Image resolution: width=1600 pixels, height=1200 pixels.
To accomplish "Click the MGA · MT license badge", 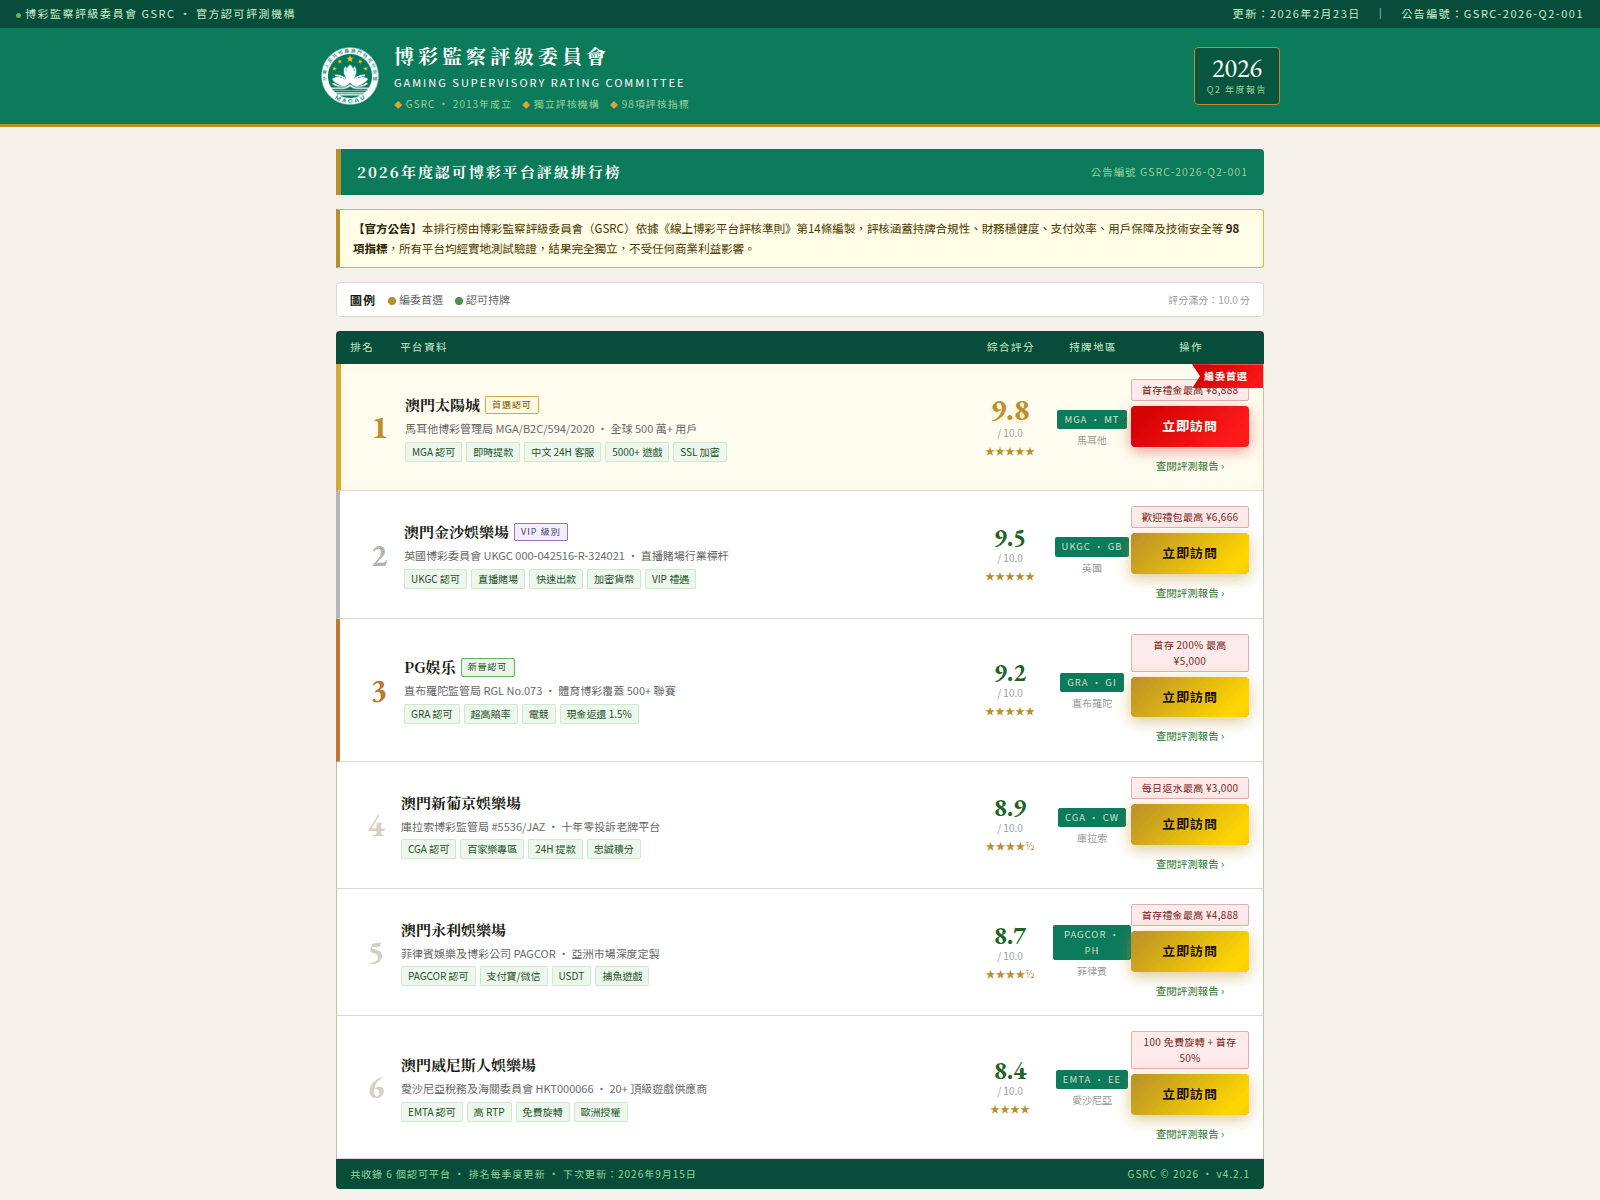I will pyautogui.click(x=1092, y=420).
